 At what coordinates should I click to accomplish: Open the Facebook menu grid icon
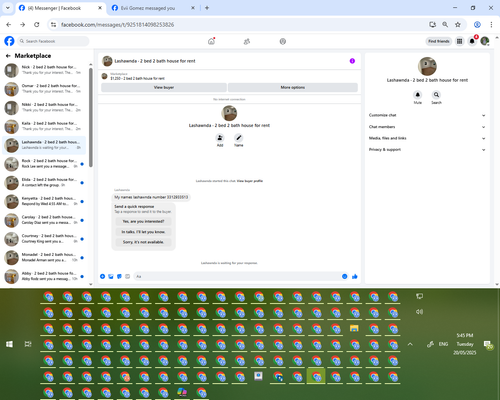pyautogui.click(x=459, y=41)
